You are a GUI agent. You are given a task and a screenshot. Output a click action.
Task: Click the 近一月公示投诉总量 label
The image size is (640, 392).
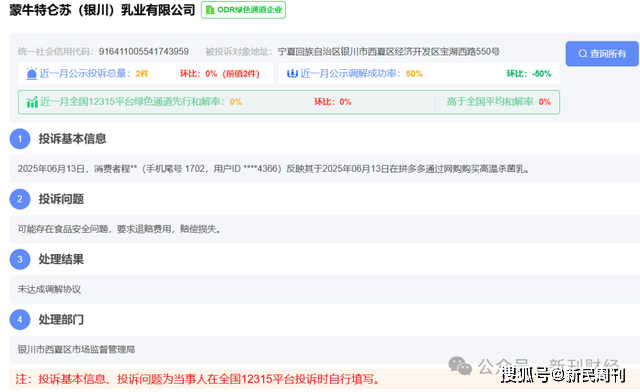click(85, 74)
